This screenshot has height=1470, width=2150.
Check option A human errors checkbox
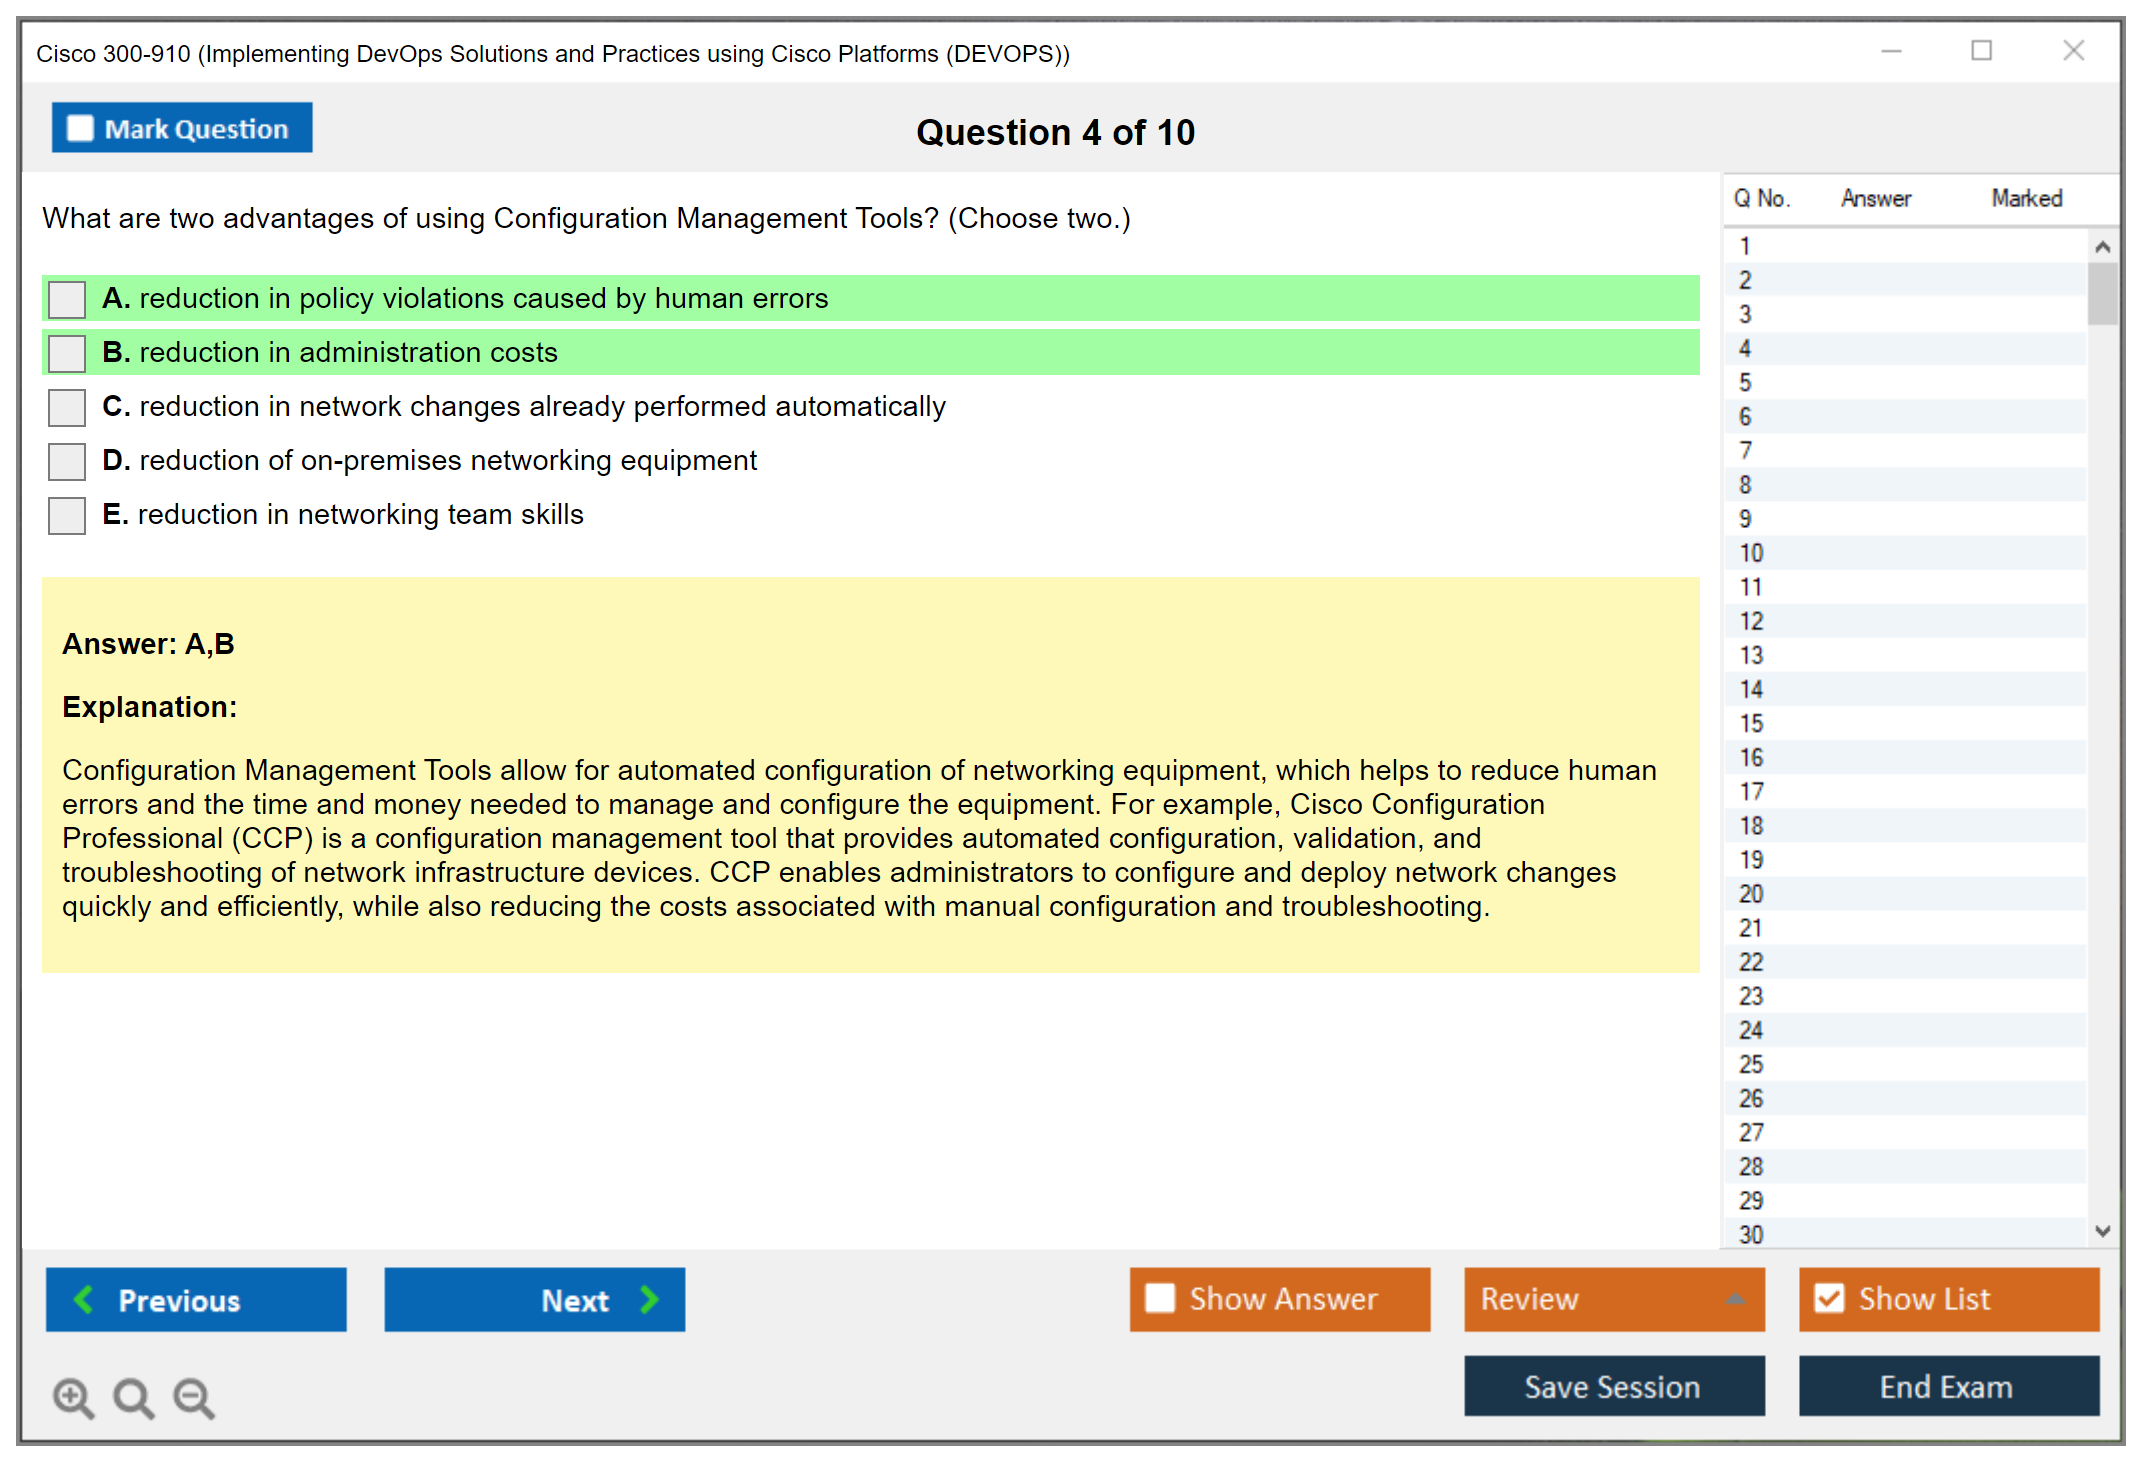(67, 299)
